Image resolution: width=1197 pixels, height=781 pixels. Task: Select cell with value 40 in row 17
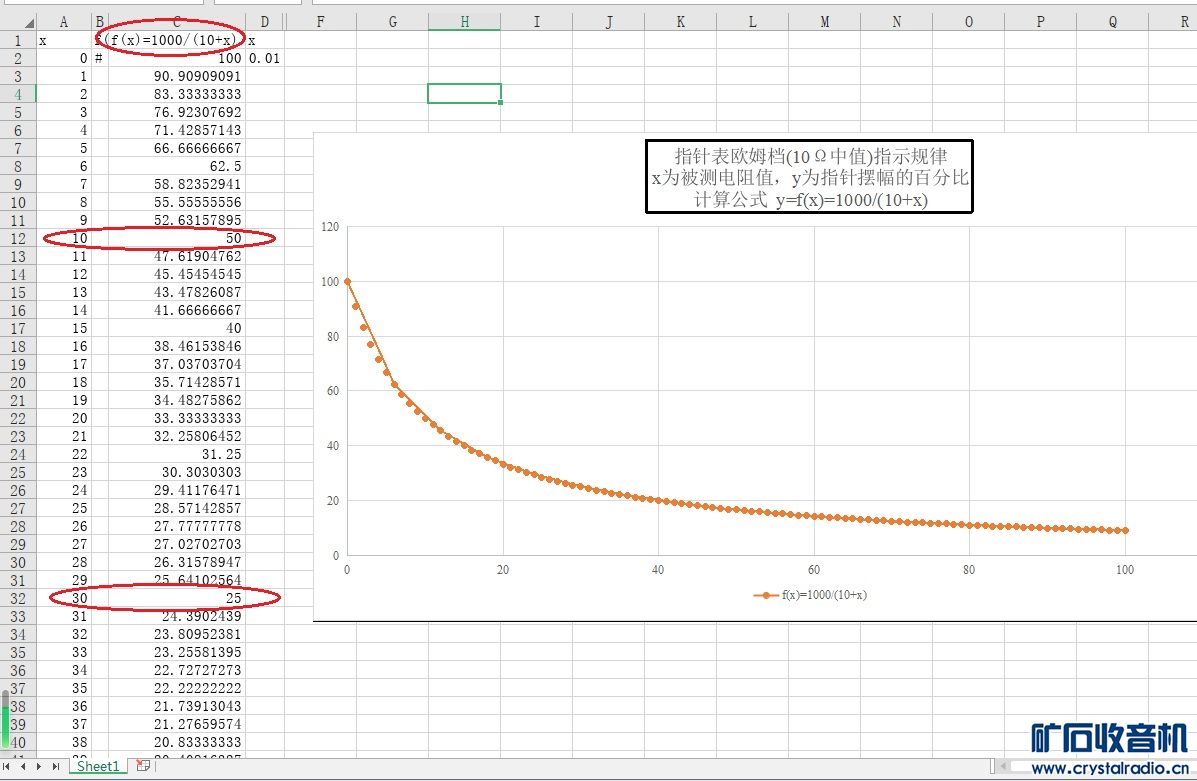click(x=176, y=328)
